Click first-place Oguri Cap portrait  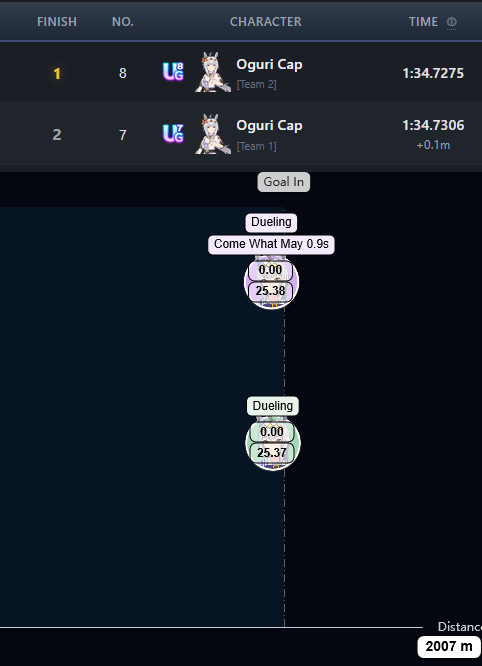(x=213, y=72)
